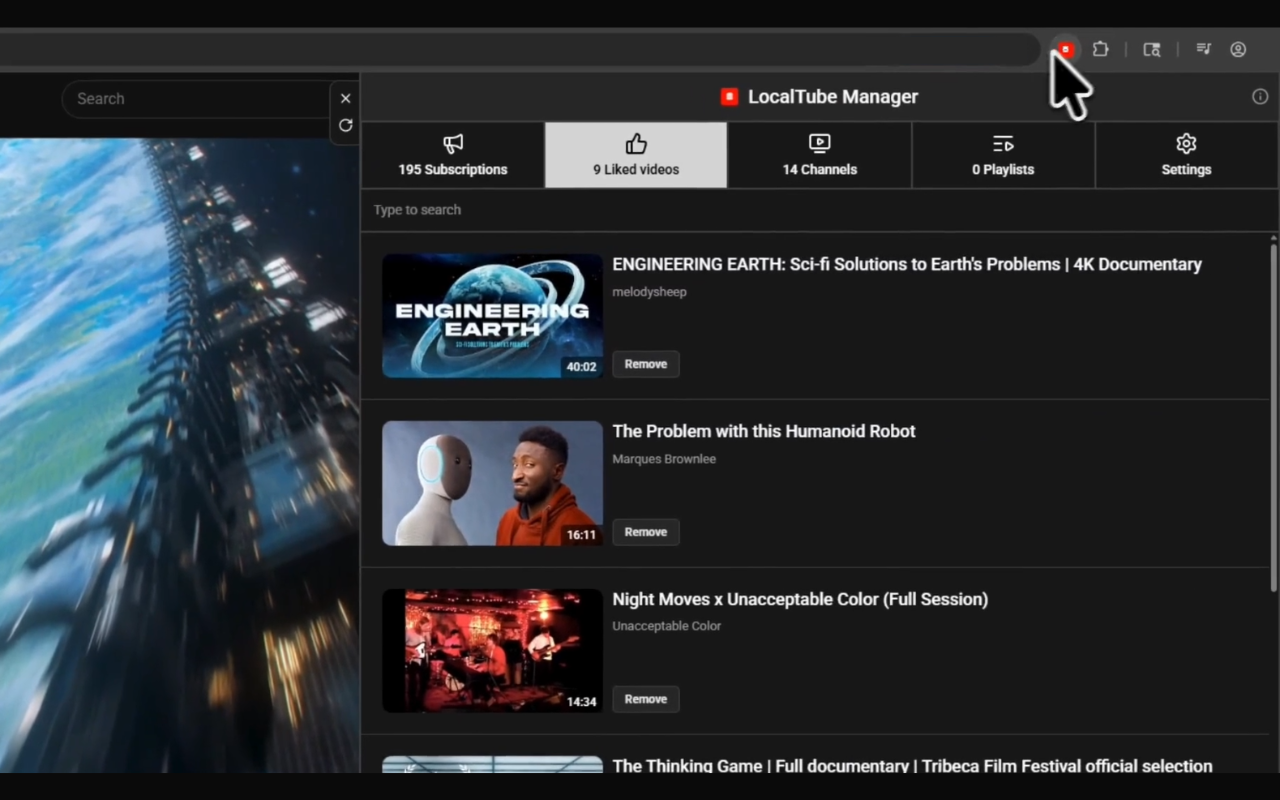Open the browser extensions puzzle icon
The width and height of the screenshot is (1280, 800).
click(x=1101, y=49)
